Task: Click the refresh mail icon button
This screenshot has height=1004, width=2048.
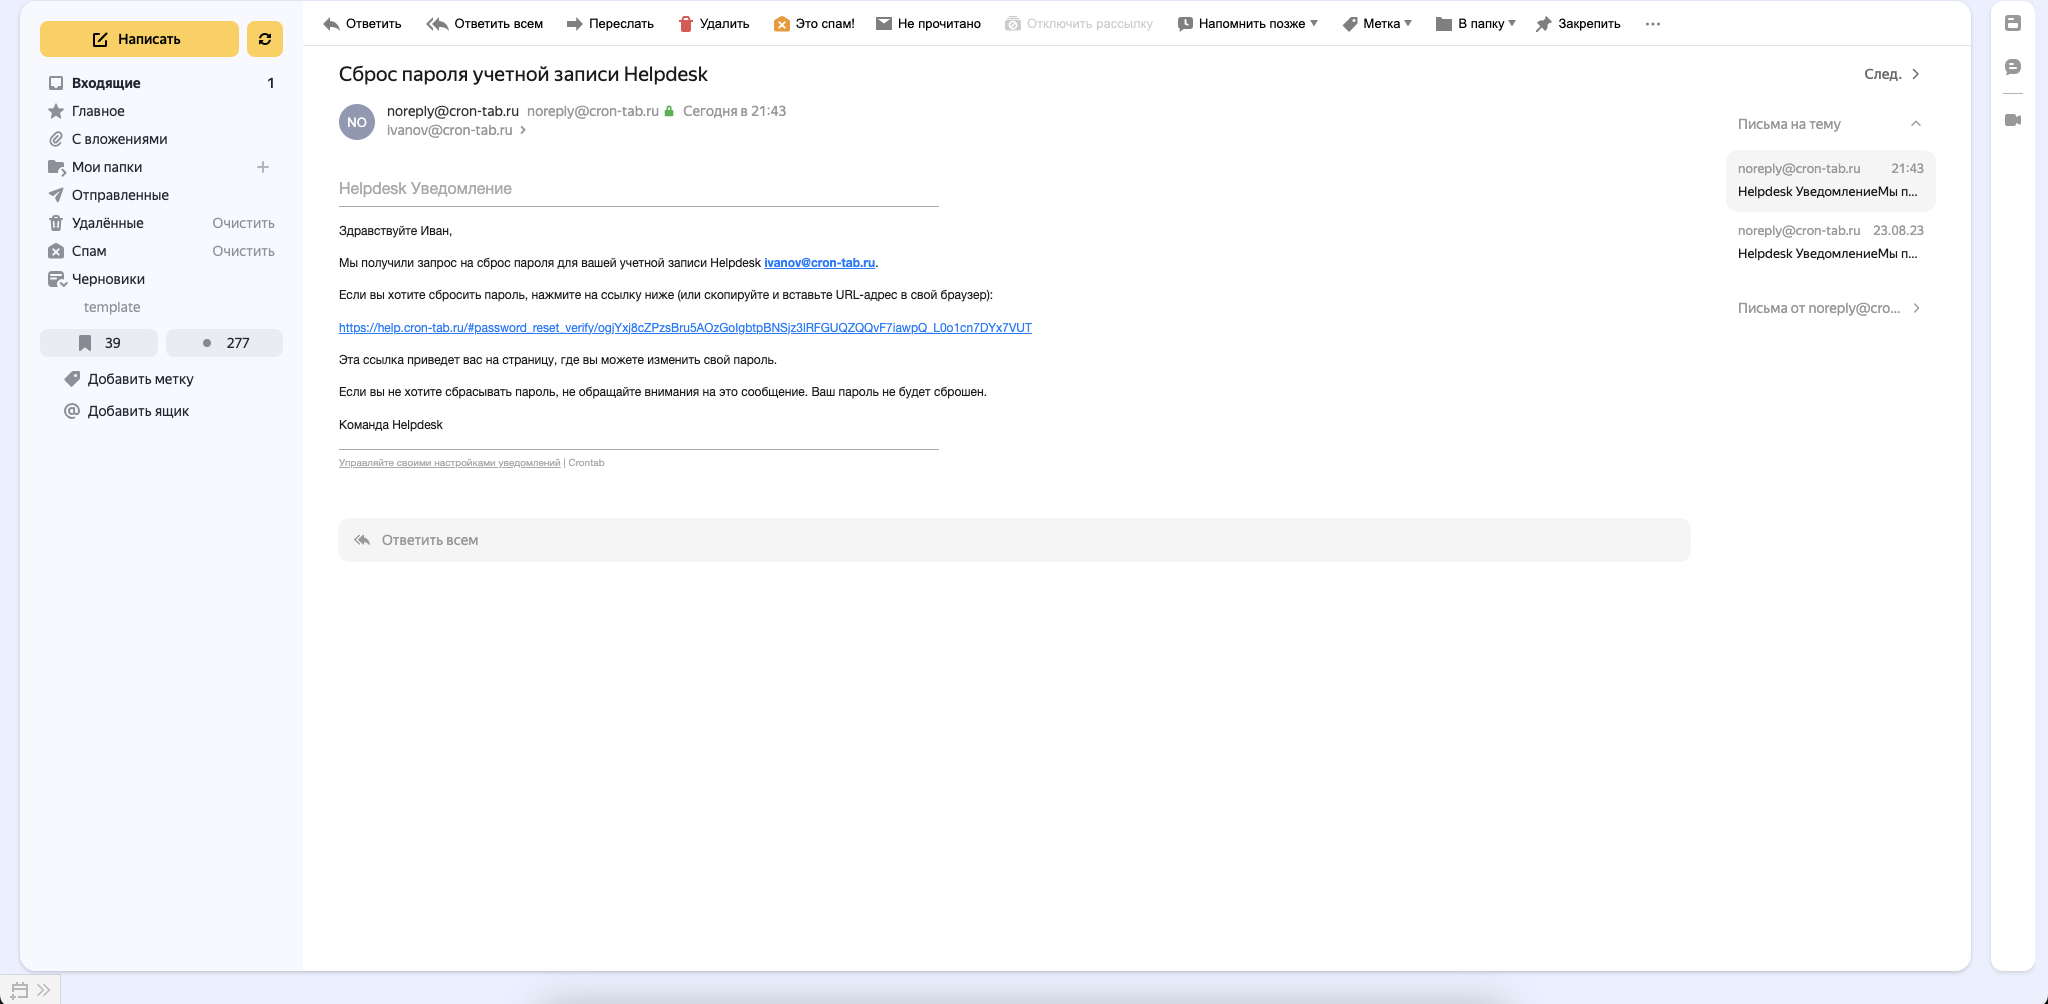Action: pos(264,39)
